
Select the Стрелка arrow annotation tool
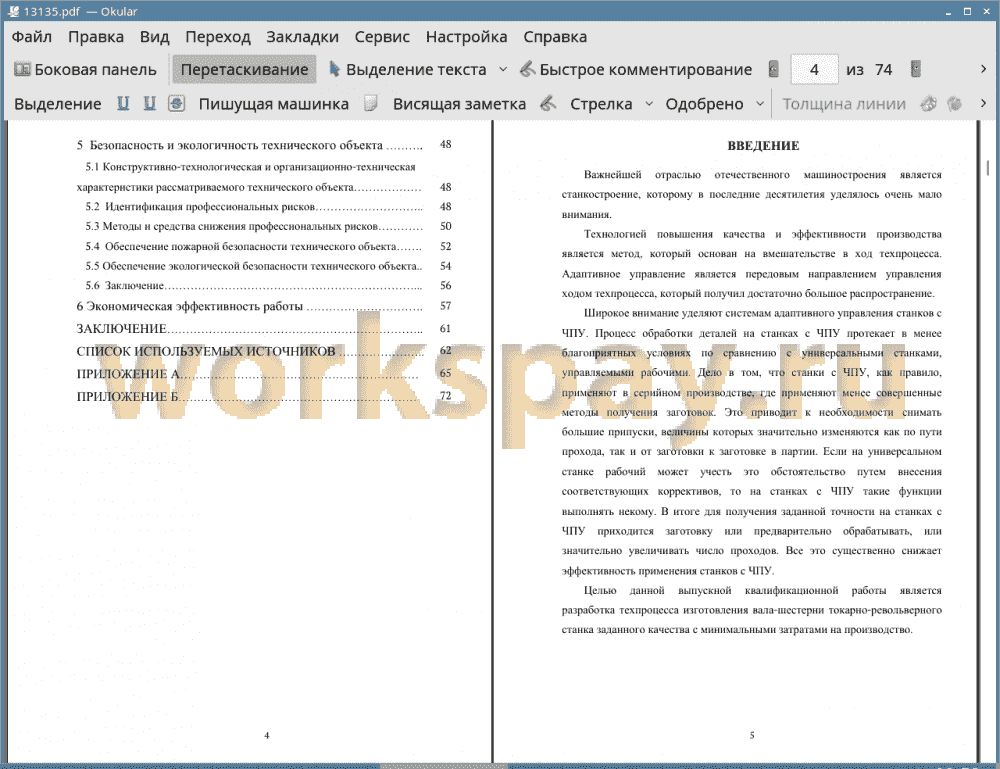[x=601, y=104]
